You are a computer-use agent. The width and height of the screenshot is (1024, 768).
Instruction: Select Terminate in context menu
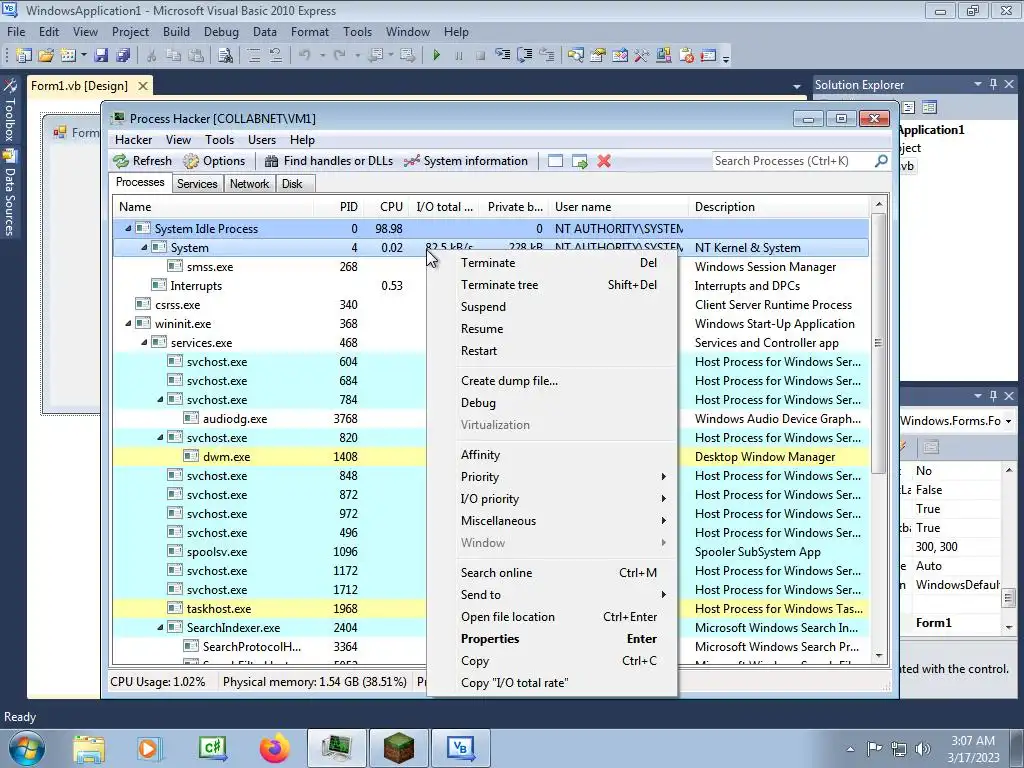click(x=553, y=263)
